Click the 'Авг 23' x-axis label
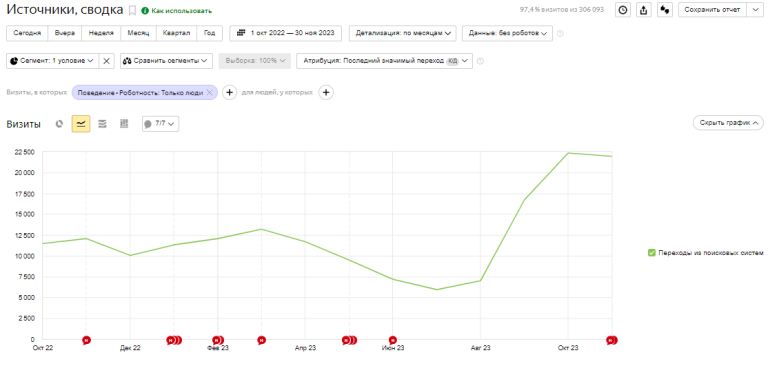Image resolution: width=768 pixels, height=375 pixels. 480,348
